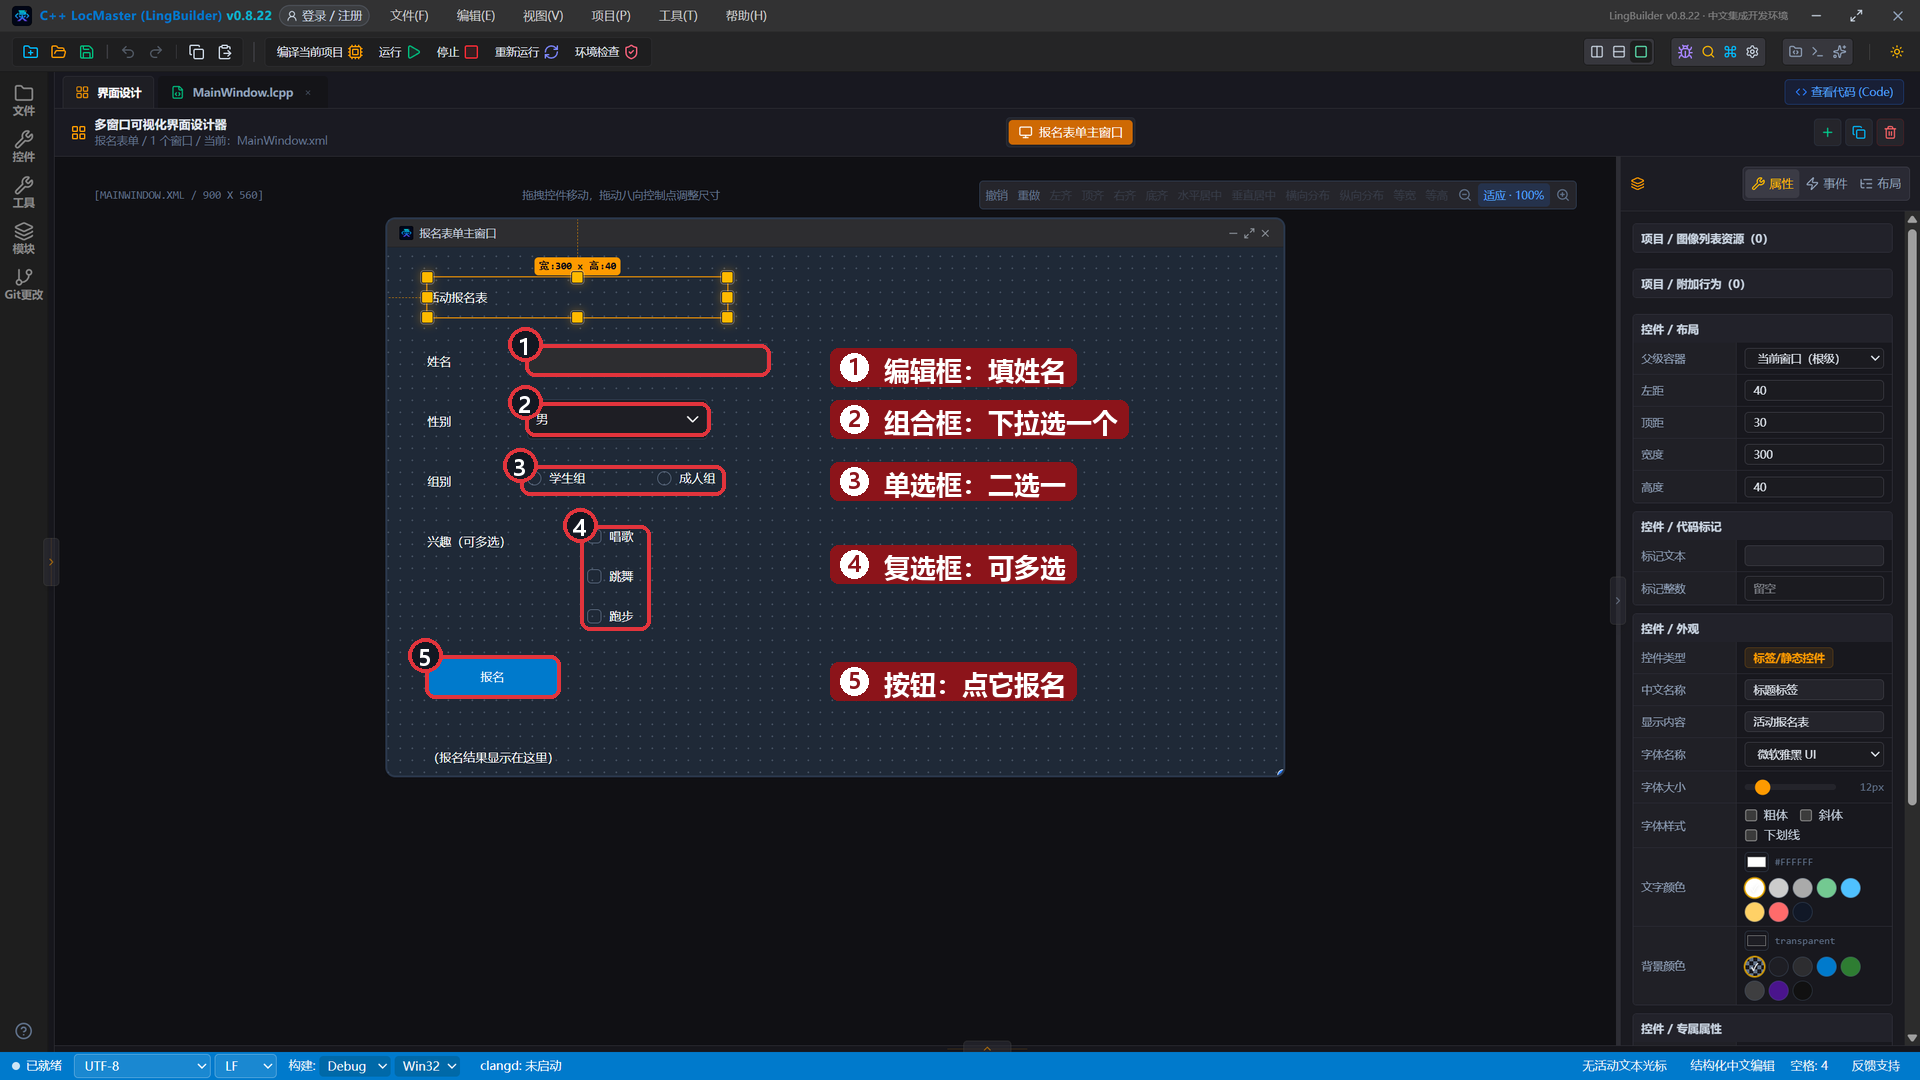The height and width of the screenshot is (1080, 1920).
Task: Select the 成人组 radio button
Action: [664, 479]
